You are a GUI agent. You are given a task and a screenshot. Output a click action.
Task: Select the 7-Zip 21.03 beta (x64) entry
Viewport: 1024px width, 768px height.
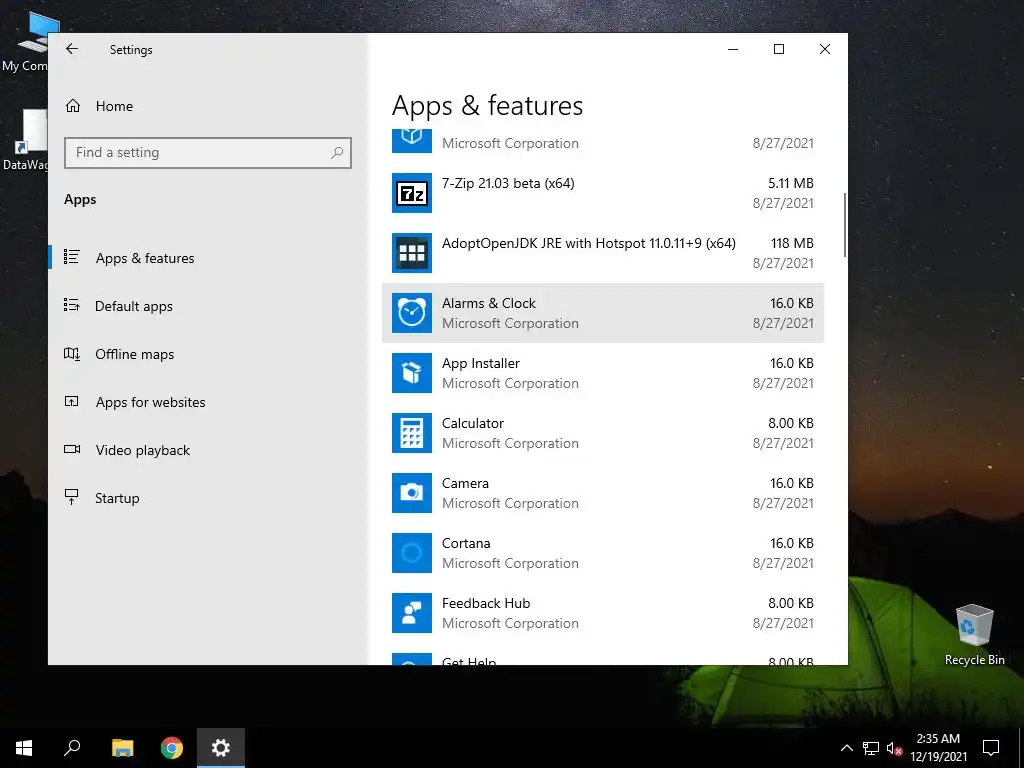coord(603,193)
